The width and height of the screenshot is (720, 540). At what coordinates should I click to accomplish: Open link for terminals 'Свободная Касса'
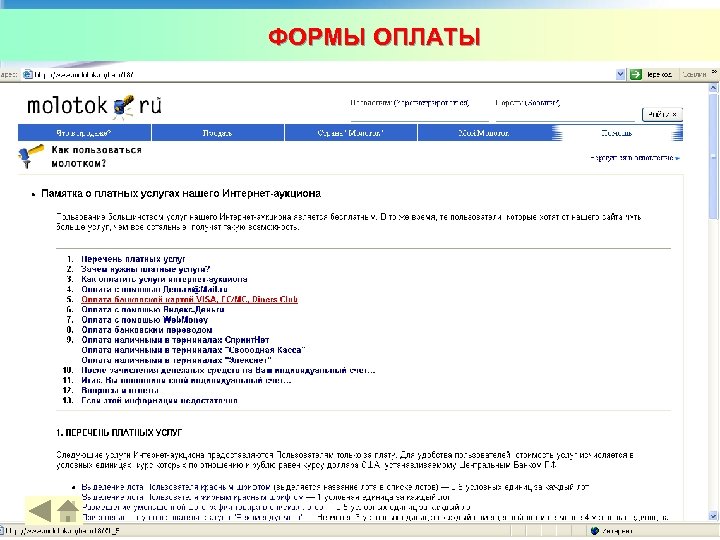[193, 350]
